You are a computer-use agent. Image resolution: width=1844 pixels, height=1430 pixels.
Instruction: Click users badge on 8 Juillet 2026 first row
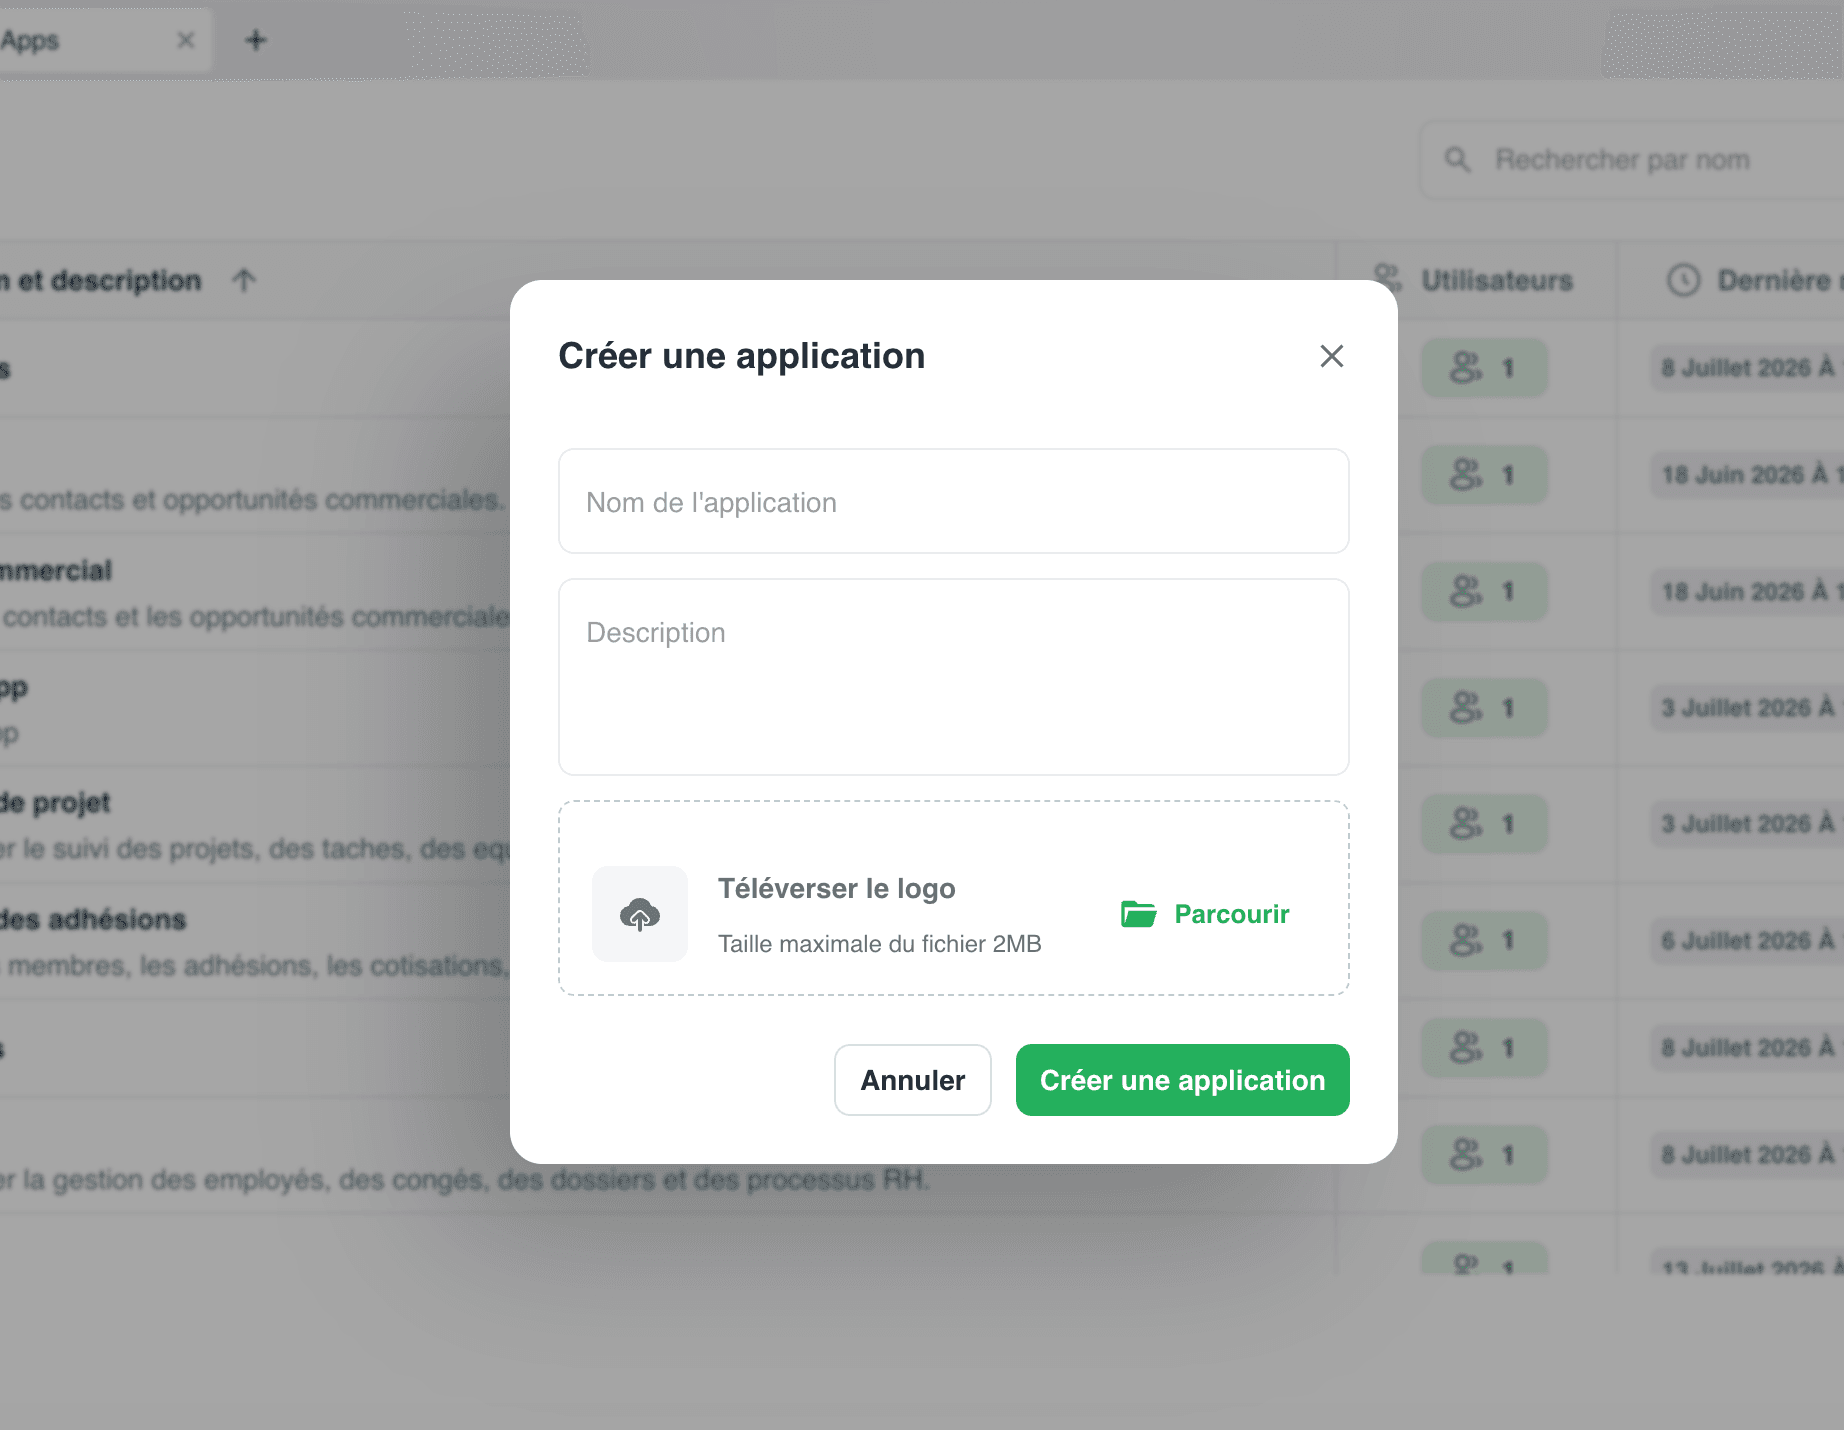coord(1485,368)
